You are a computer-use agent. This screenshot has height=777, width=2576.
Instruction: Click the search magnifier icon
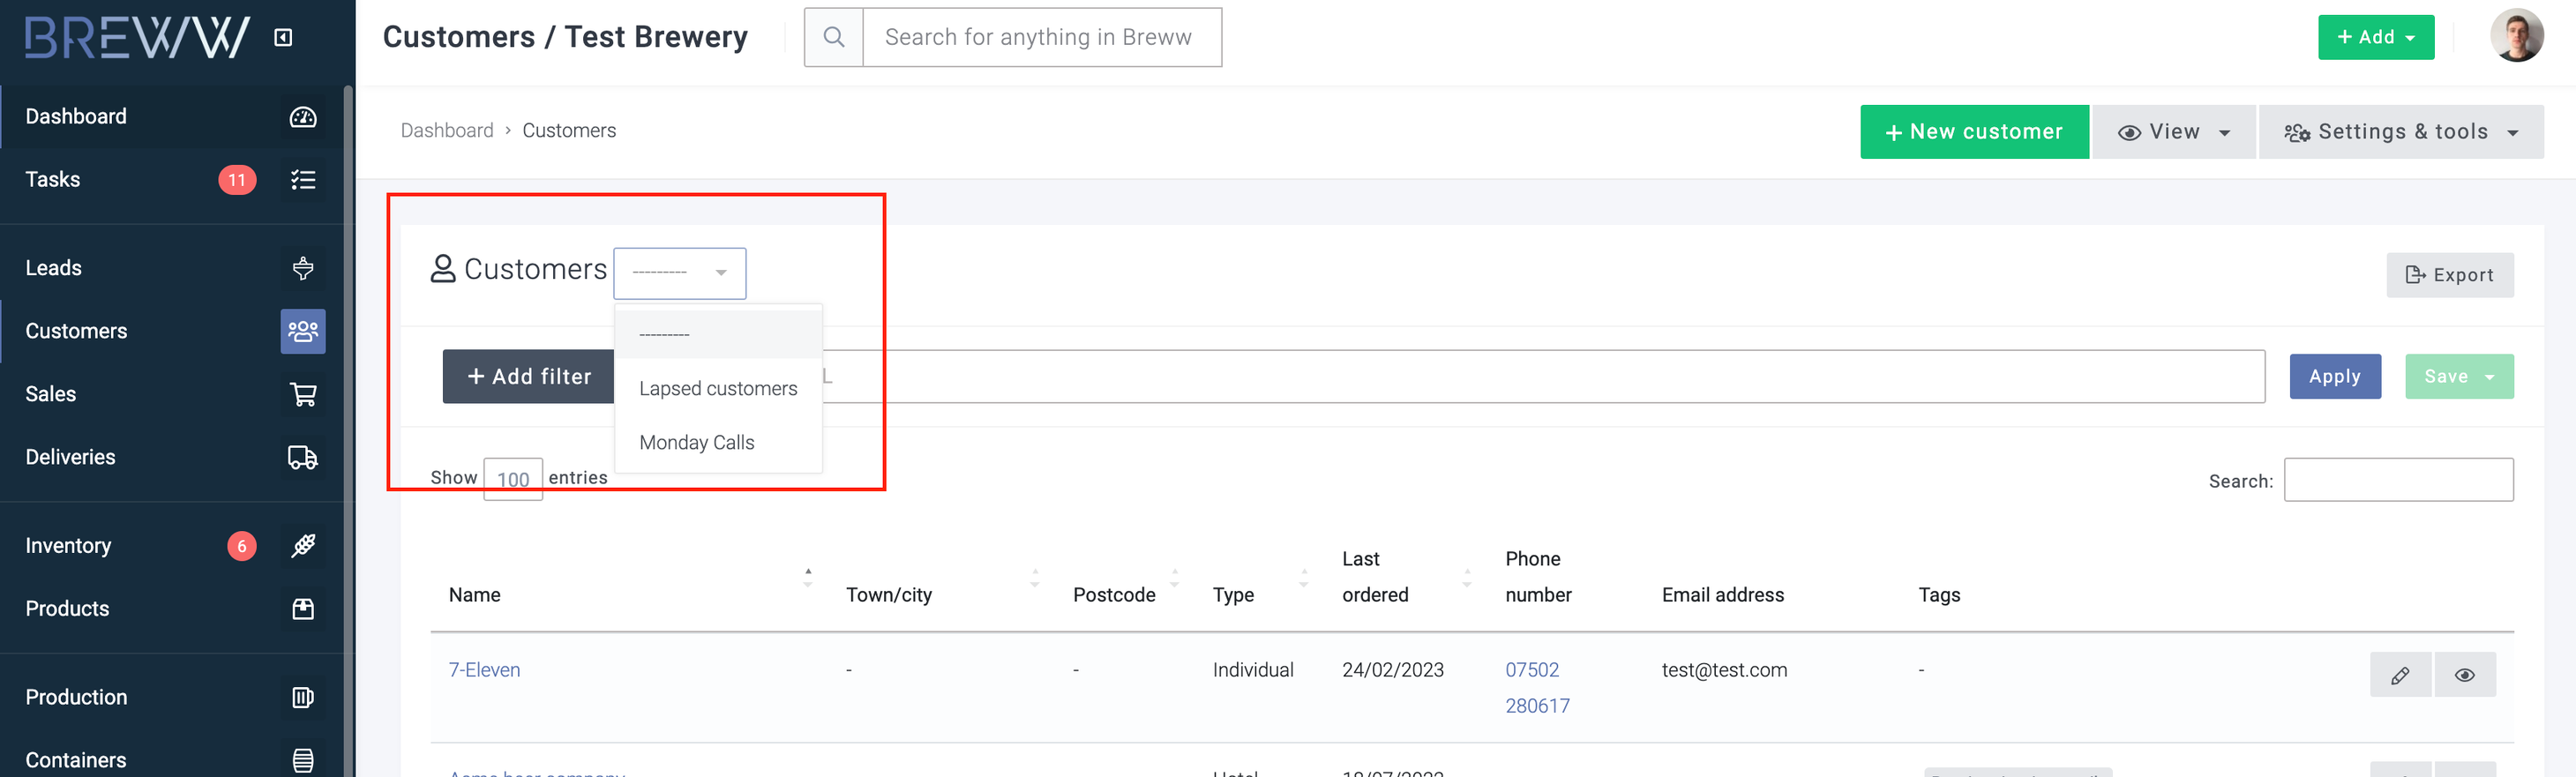click(834, 37)
